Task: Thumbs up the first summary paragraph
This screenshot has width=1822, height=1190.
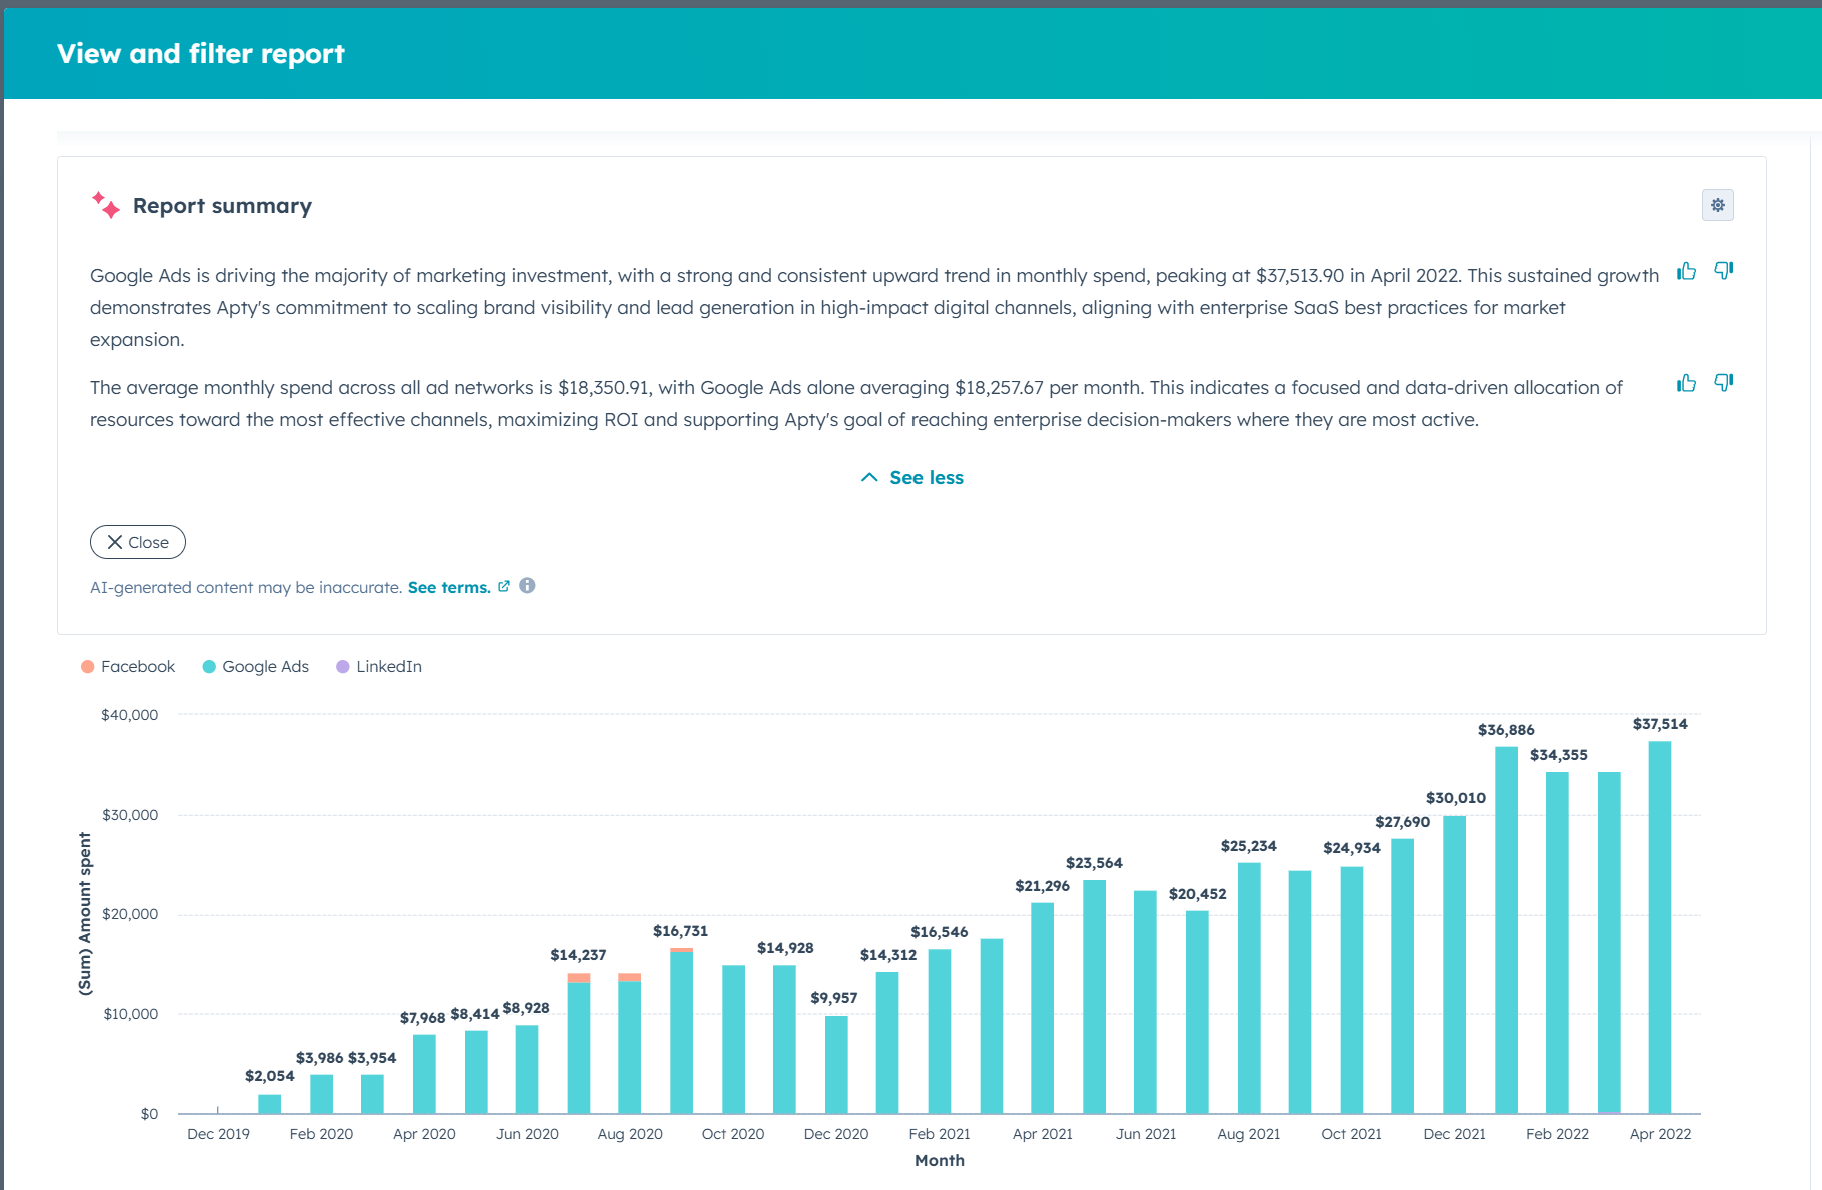Action: [x=1686, y=271]
